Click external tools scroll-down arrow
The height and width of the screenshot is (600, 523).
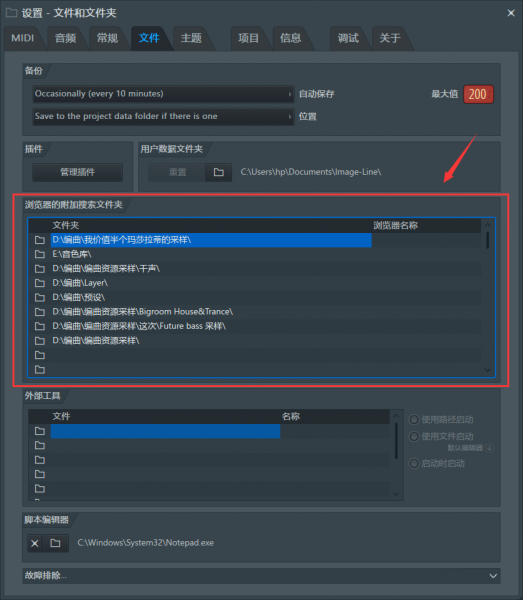(x=396, y=494)
